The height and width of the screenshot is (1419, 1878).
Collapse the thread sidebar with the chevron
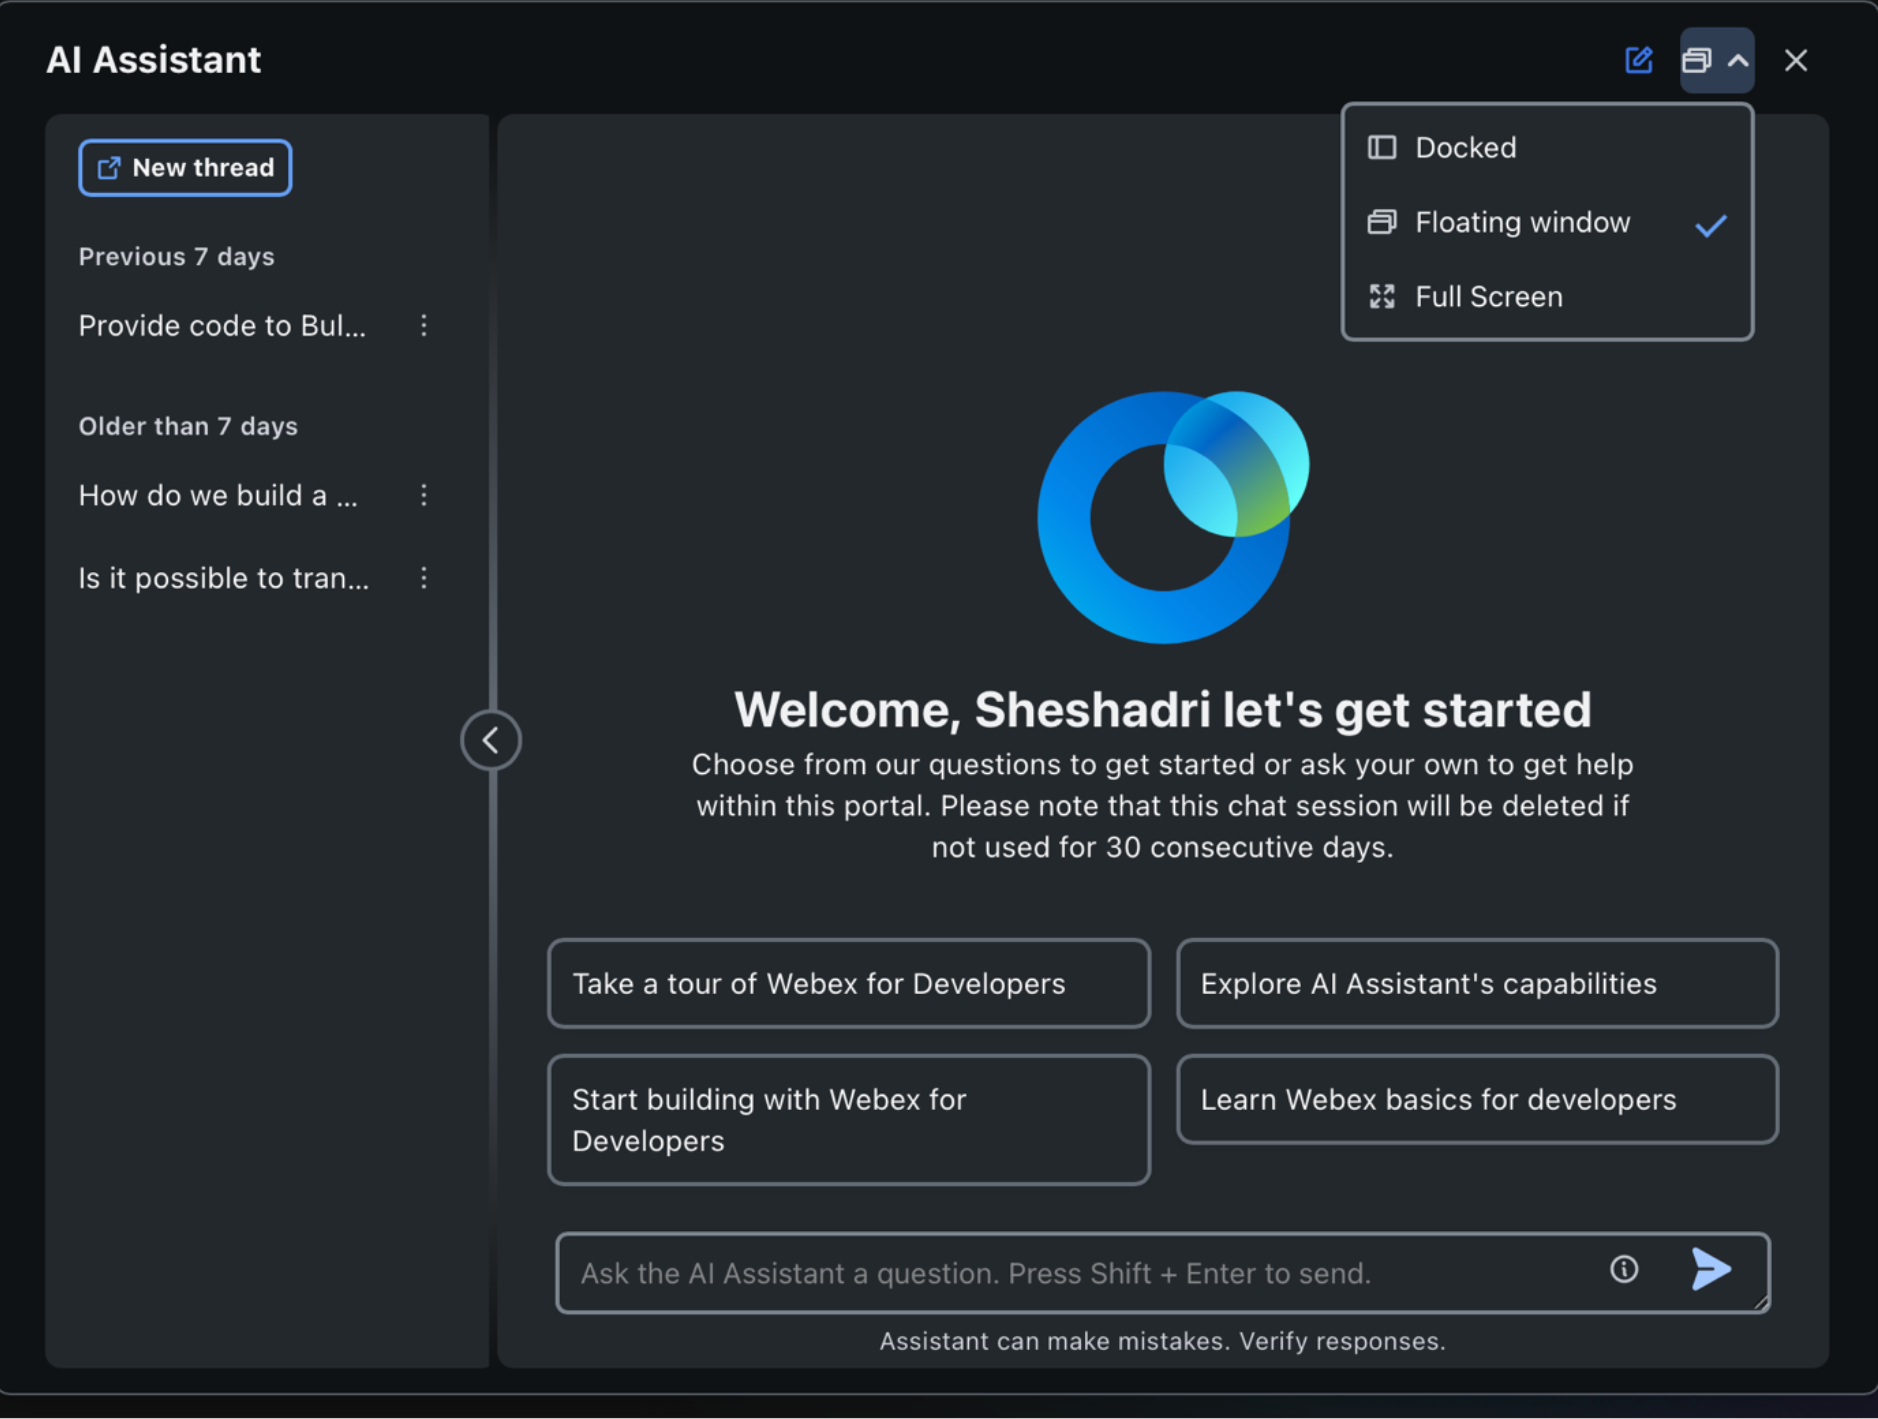[x=491, y=741]
